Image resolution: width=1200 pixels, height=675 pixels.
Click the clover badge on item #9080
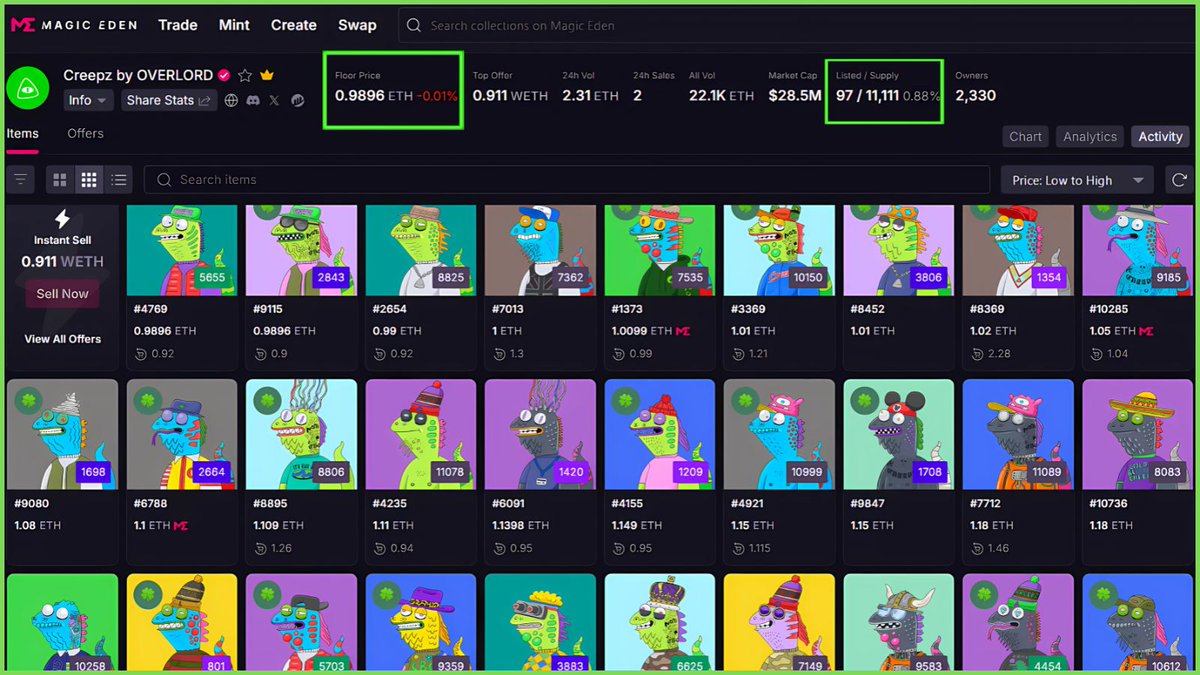click(26, 400)
